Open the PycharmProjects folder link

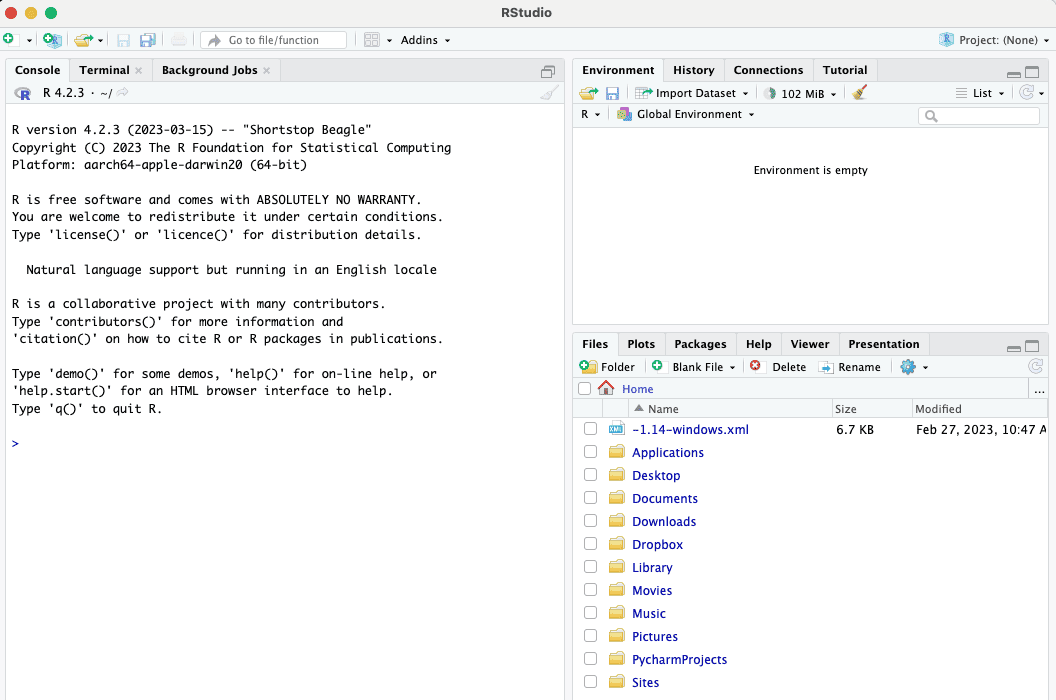(x=679, y=659)
